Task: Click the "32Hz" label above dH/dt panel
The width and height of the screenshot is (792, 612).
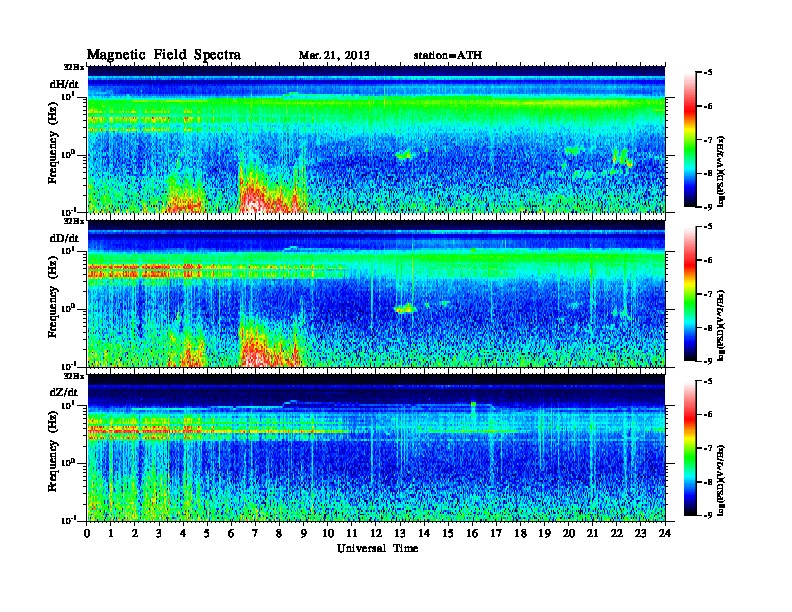Action: click(x=74, y=67)
